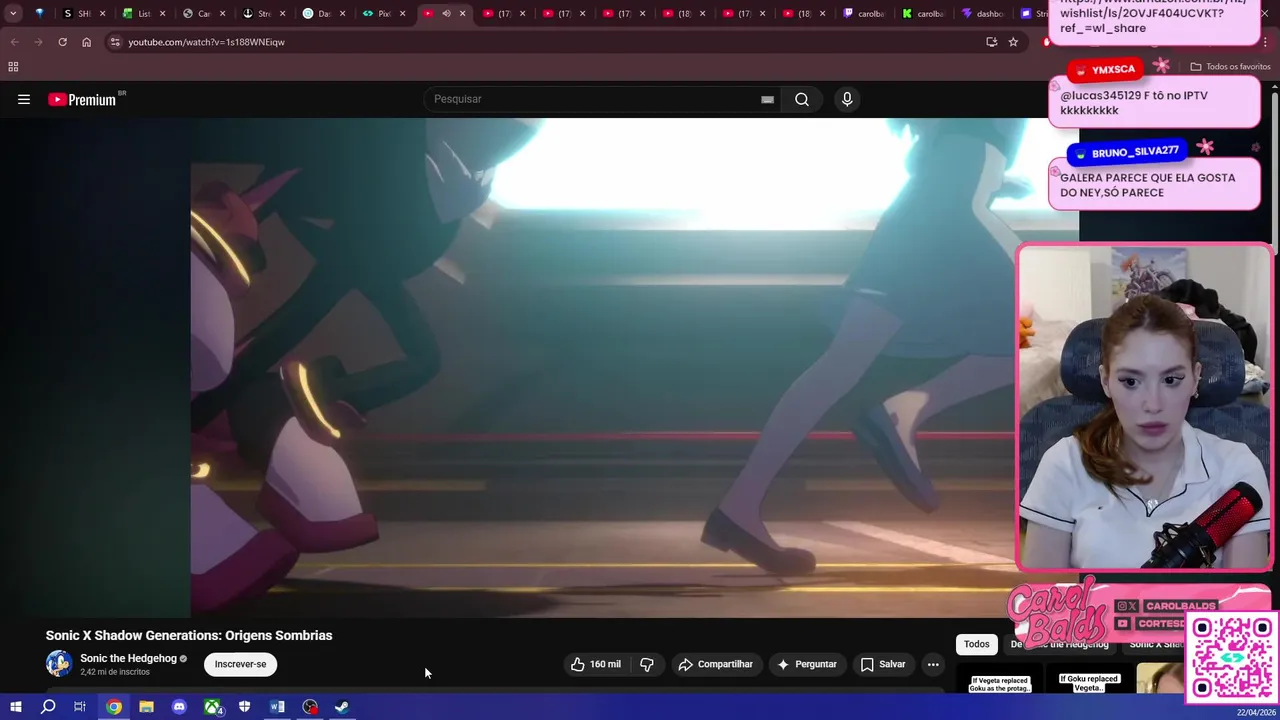Open the YouTube guide hamburger menu

[x=24, y=99]
